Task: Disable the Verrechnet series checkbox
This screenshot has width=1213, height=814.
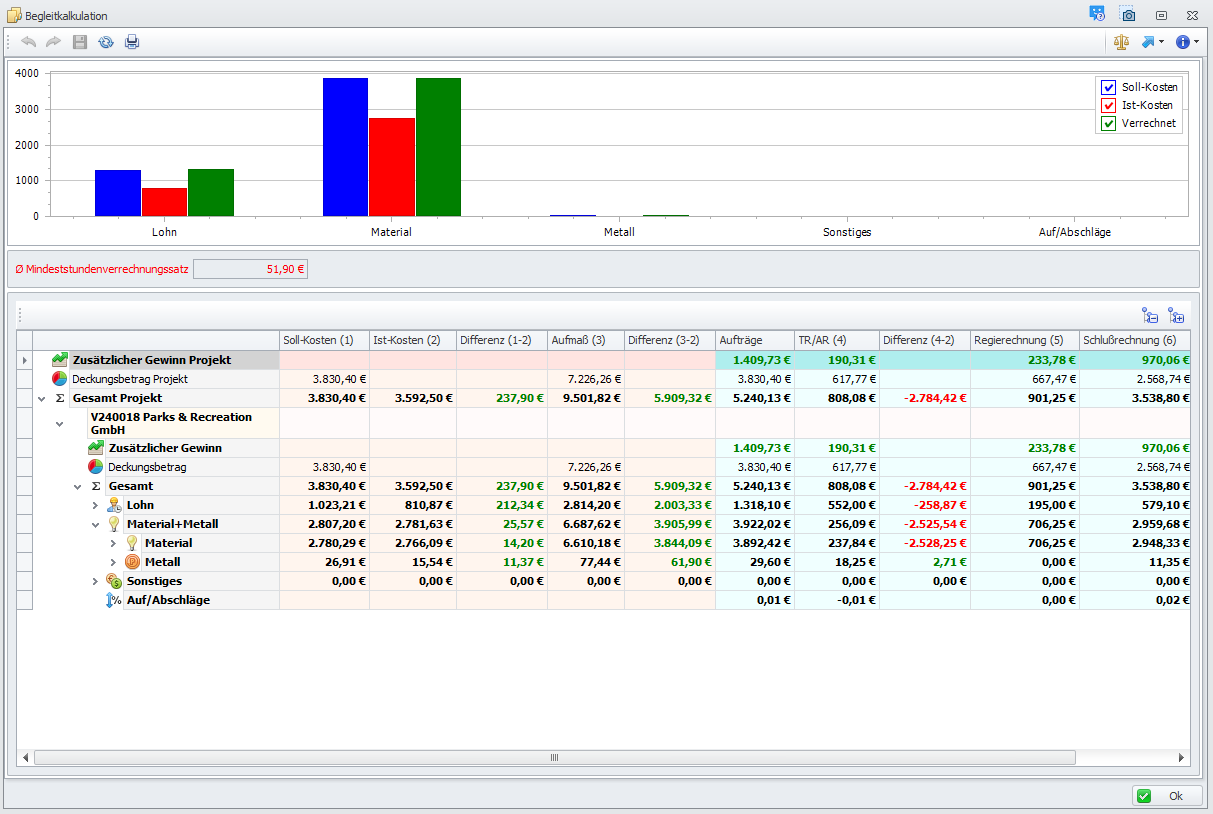Action: [1108, 124]
